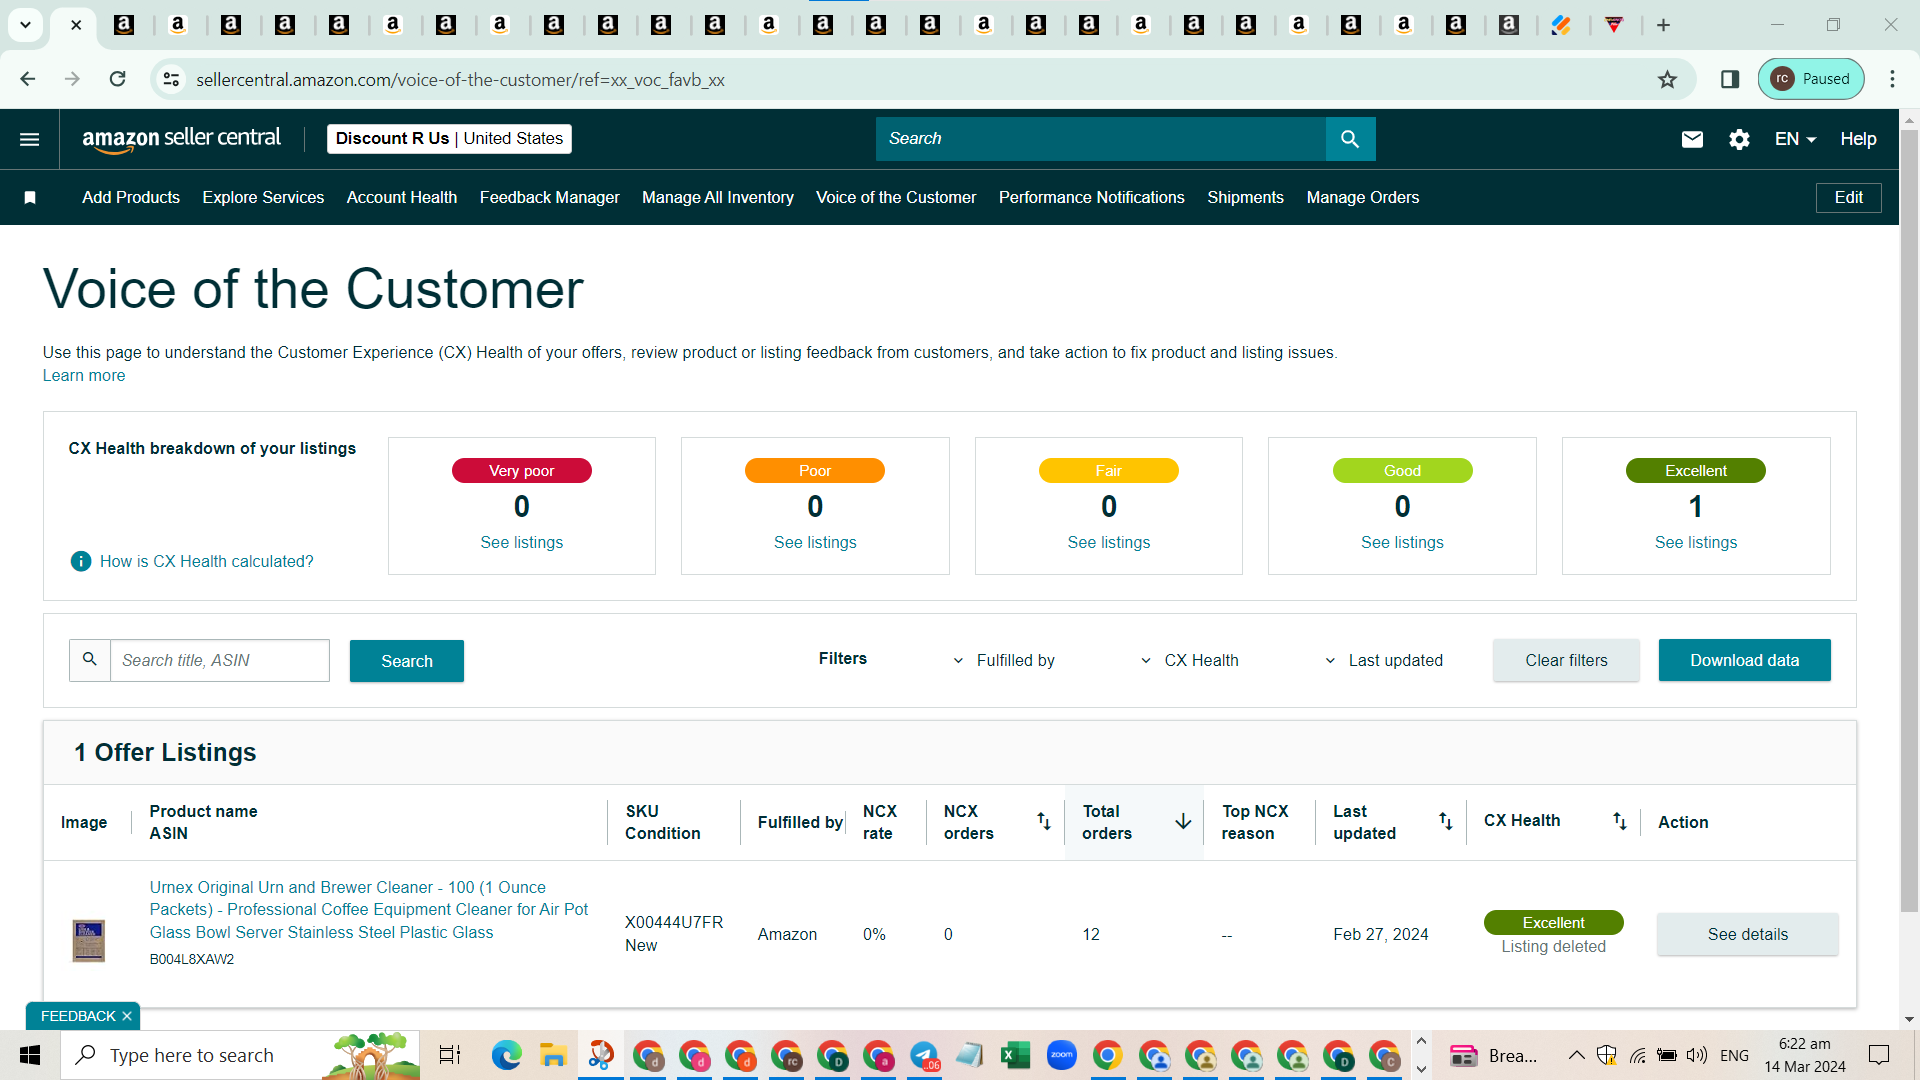The width and height of the screenshot is (1920, 1080).
Task: Open the browser side panel icon
Action: [x=1730, y=79]
